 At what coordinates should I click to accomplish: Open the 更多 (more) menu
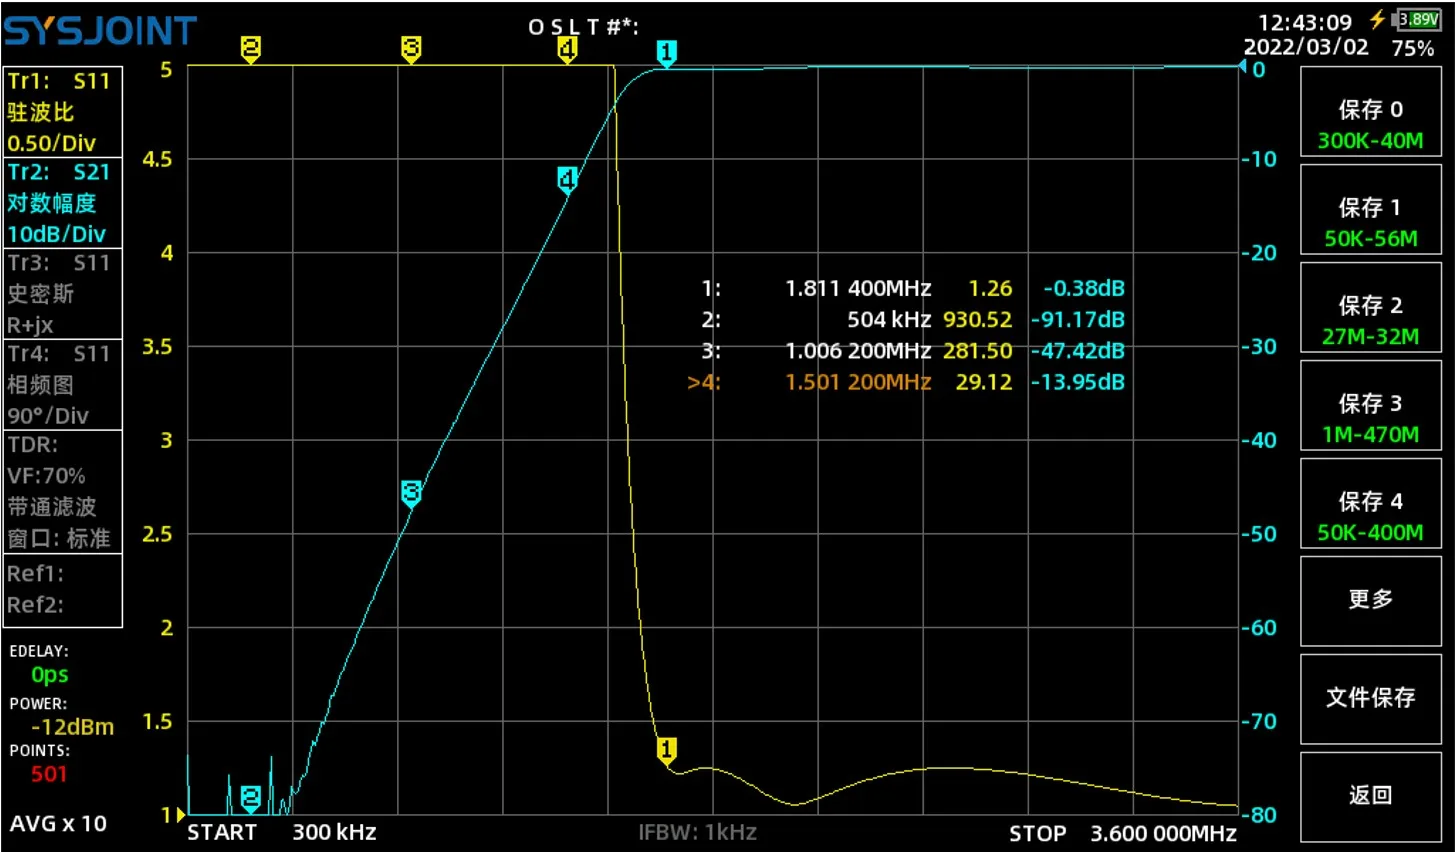click(x=1370, y=600)
